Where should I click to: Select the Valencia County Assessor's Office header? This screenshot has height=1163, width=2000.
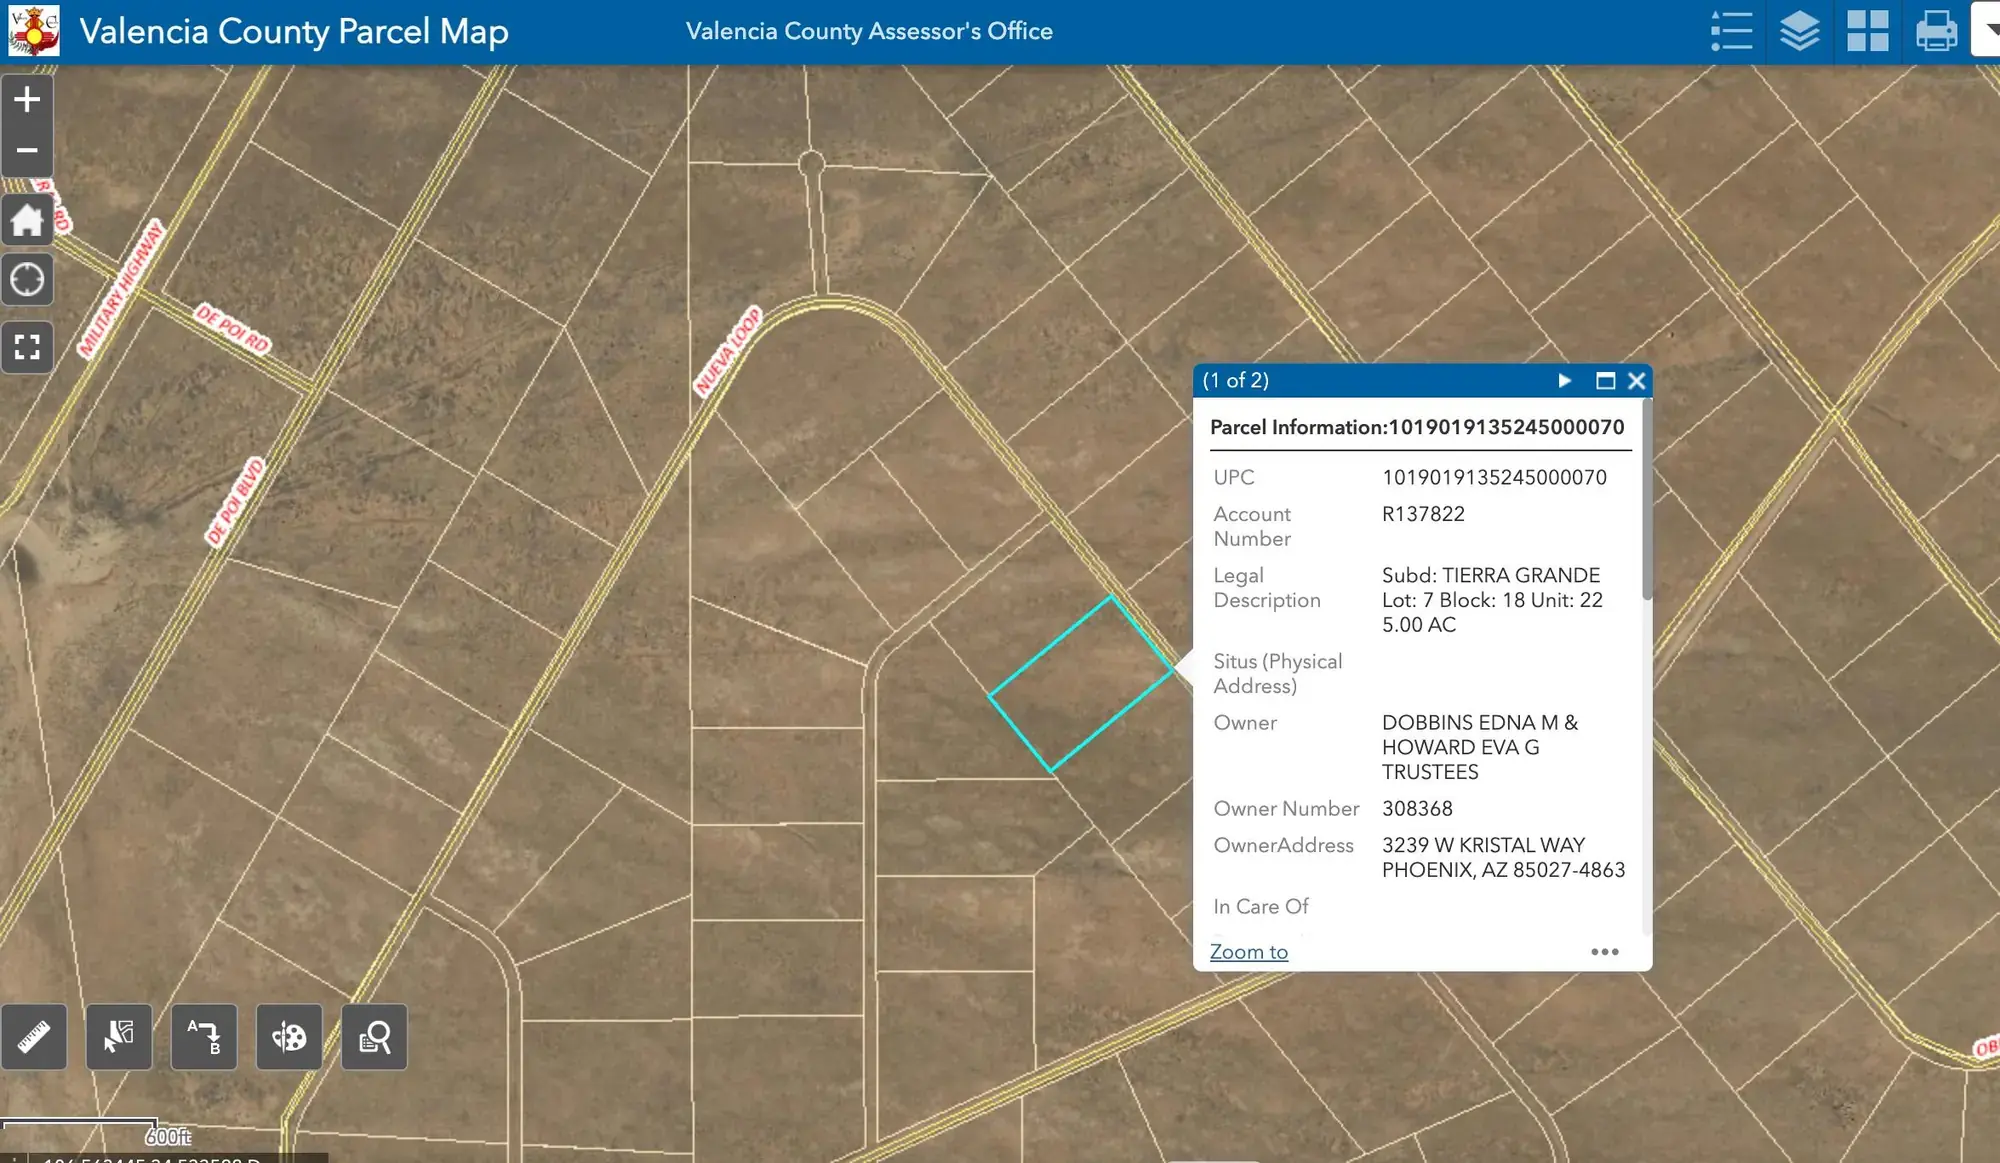point(868,31)
